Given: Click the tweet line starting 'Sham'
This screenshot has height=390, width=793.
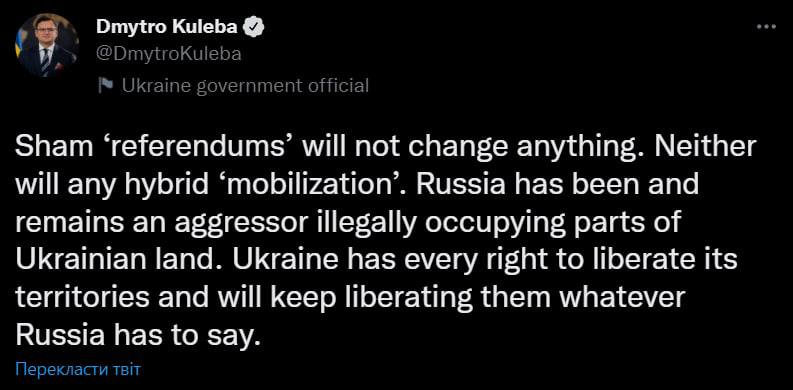Looking at the screenshot, I should pyautogui.click(x=385, y=147).
